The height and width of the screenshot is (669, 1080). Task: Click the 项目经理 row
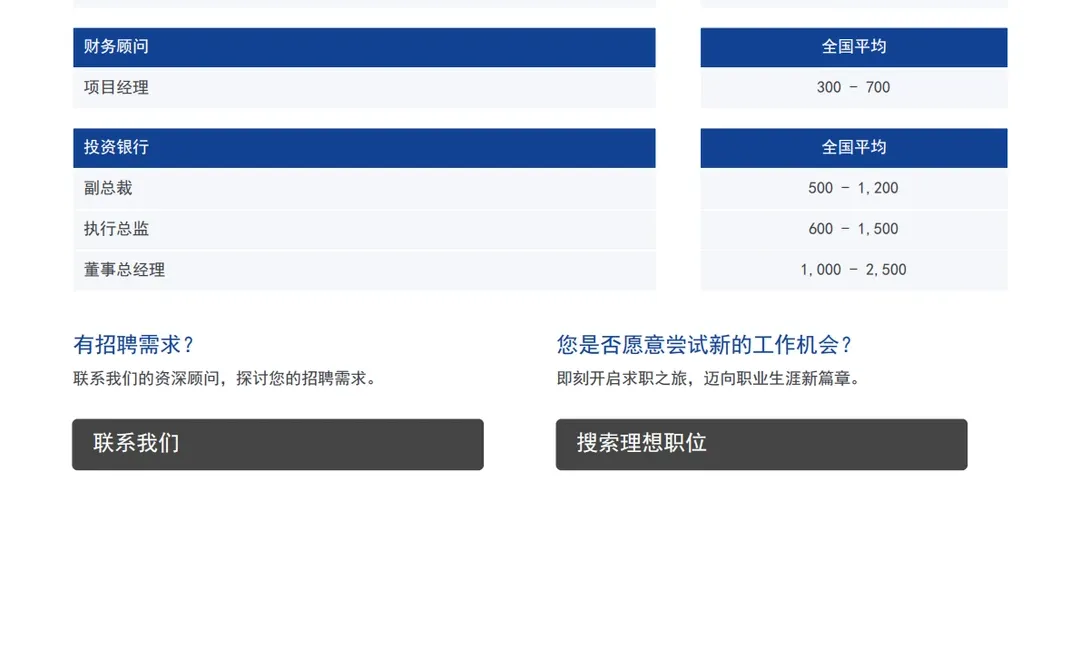pos(363,87)
